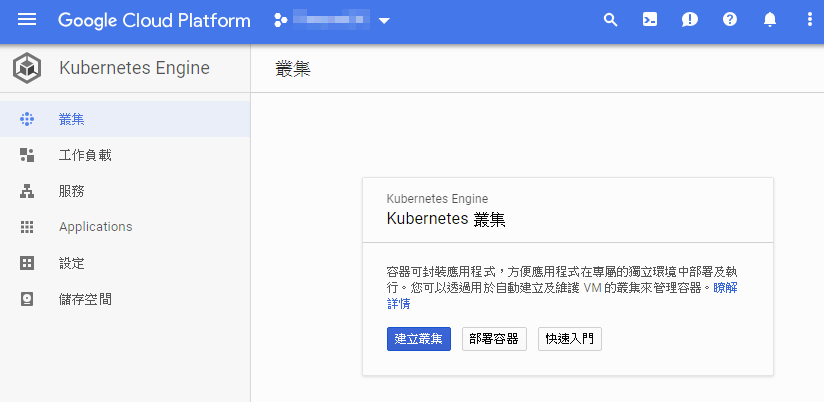Click the 儲存空間 storage disk icon
This screenshot has width=824, height=402.
[27, 299]
